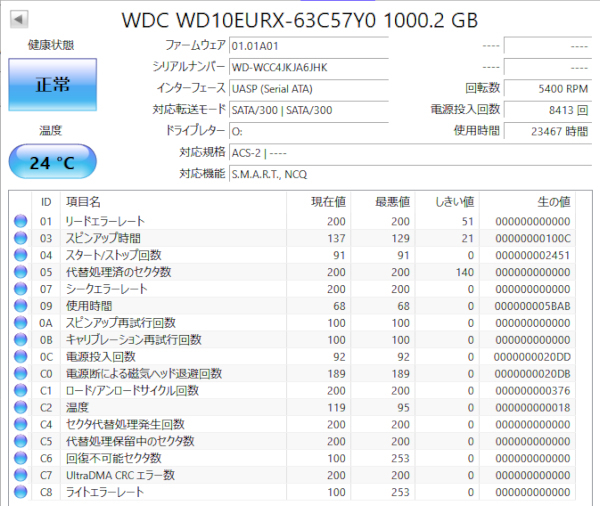The image size is (600, 506).
Task: Select the 代替処理済のセクタ数 row name
Action: click(119, 272)
